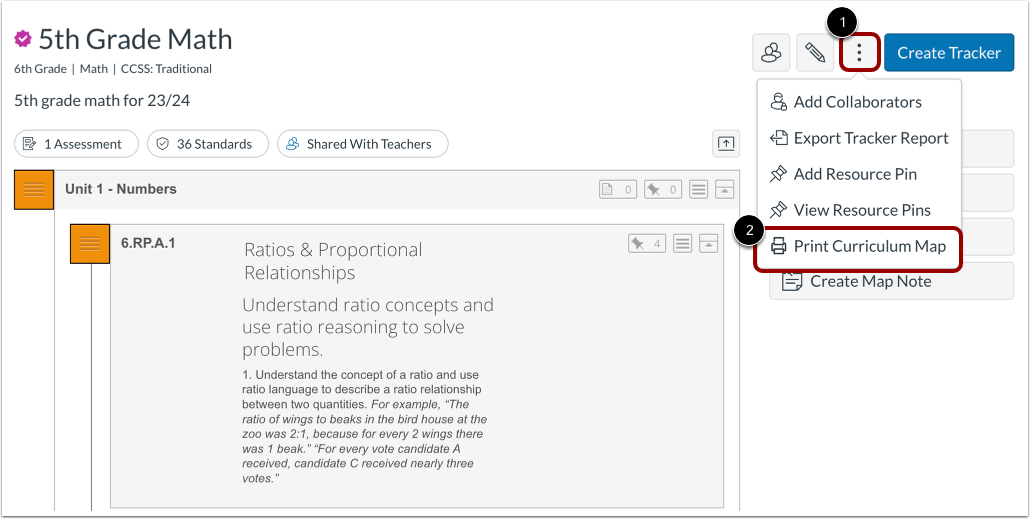This screenshot has height=519, width=1030.
Task: Open the collaborators icon button
Action: tap(771, 53)
